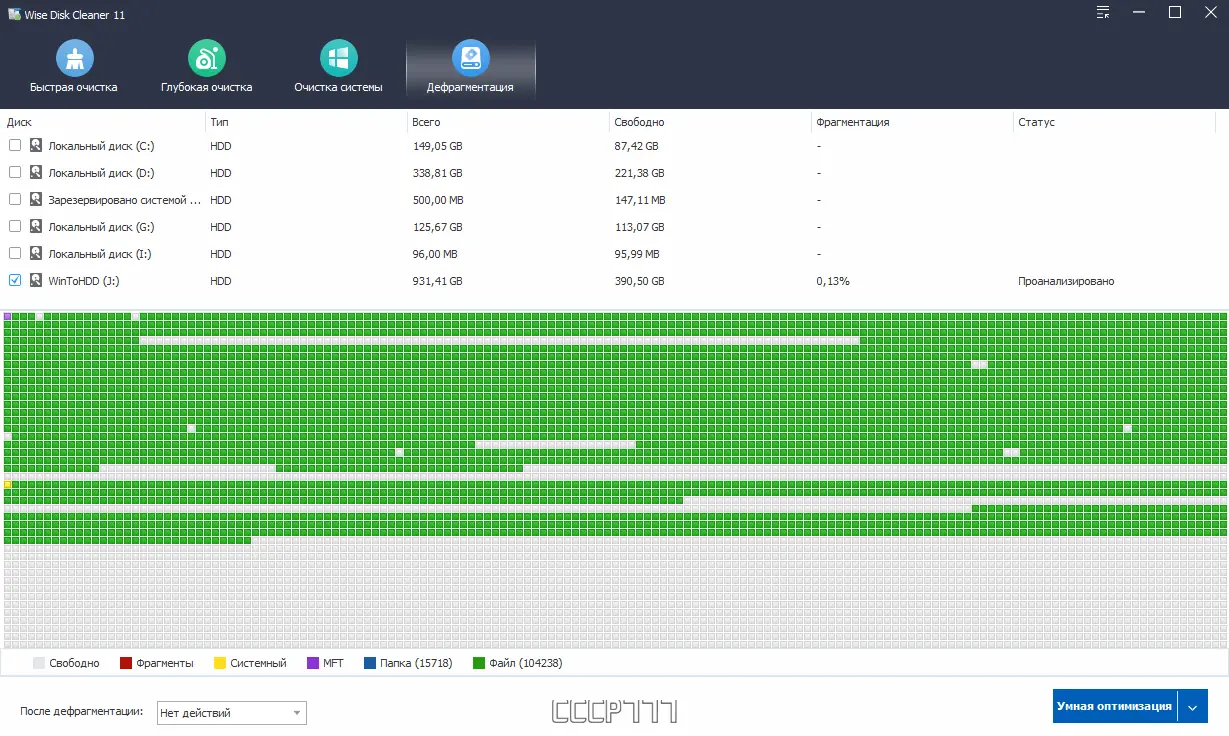Click the Wise Disk Cleaner title bar logo
Viewport: 1229px width, 736px height.
pyautogui.click(x=14, y=14)
